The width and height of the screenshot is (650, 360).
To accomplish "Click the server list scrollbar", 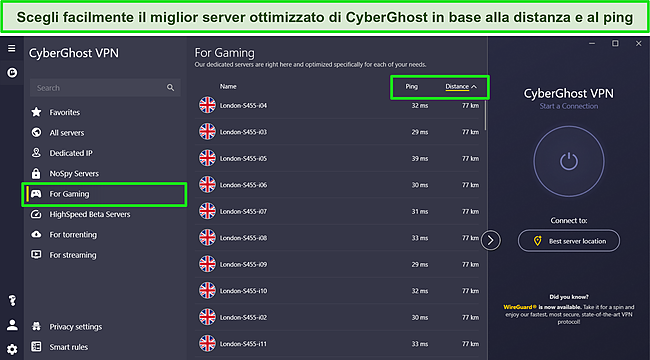I will coord(485,114).
